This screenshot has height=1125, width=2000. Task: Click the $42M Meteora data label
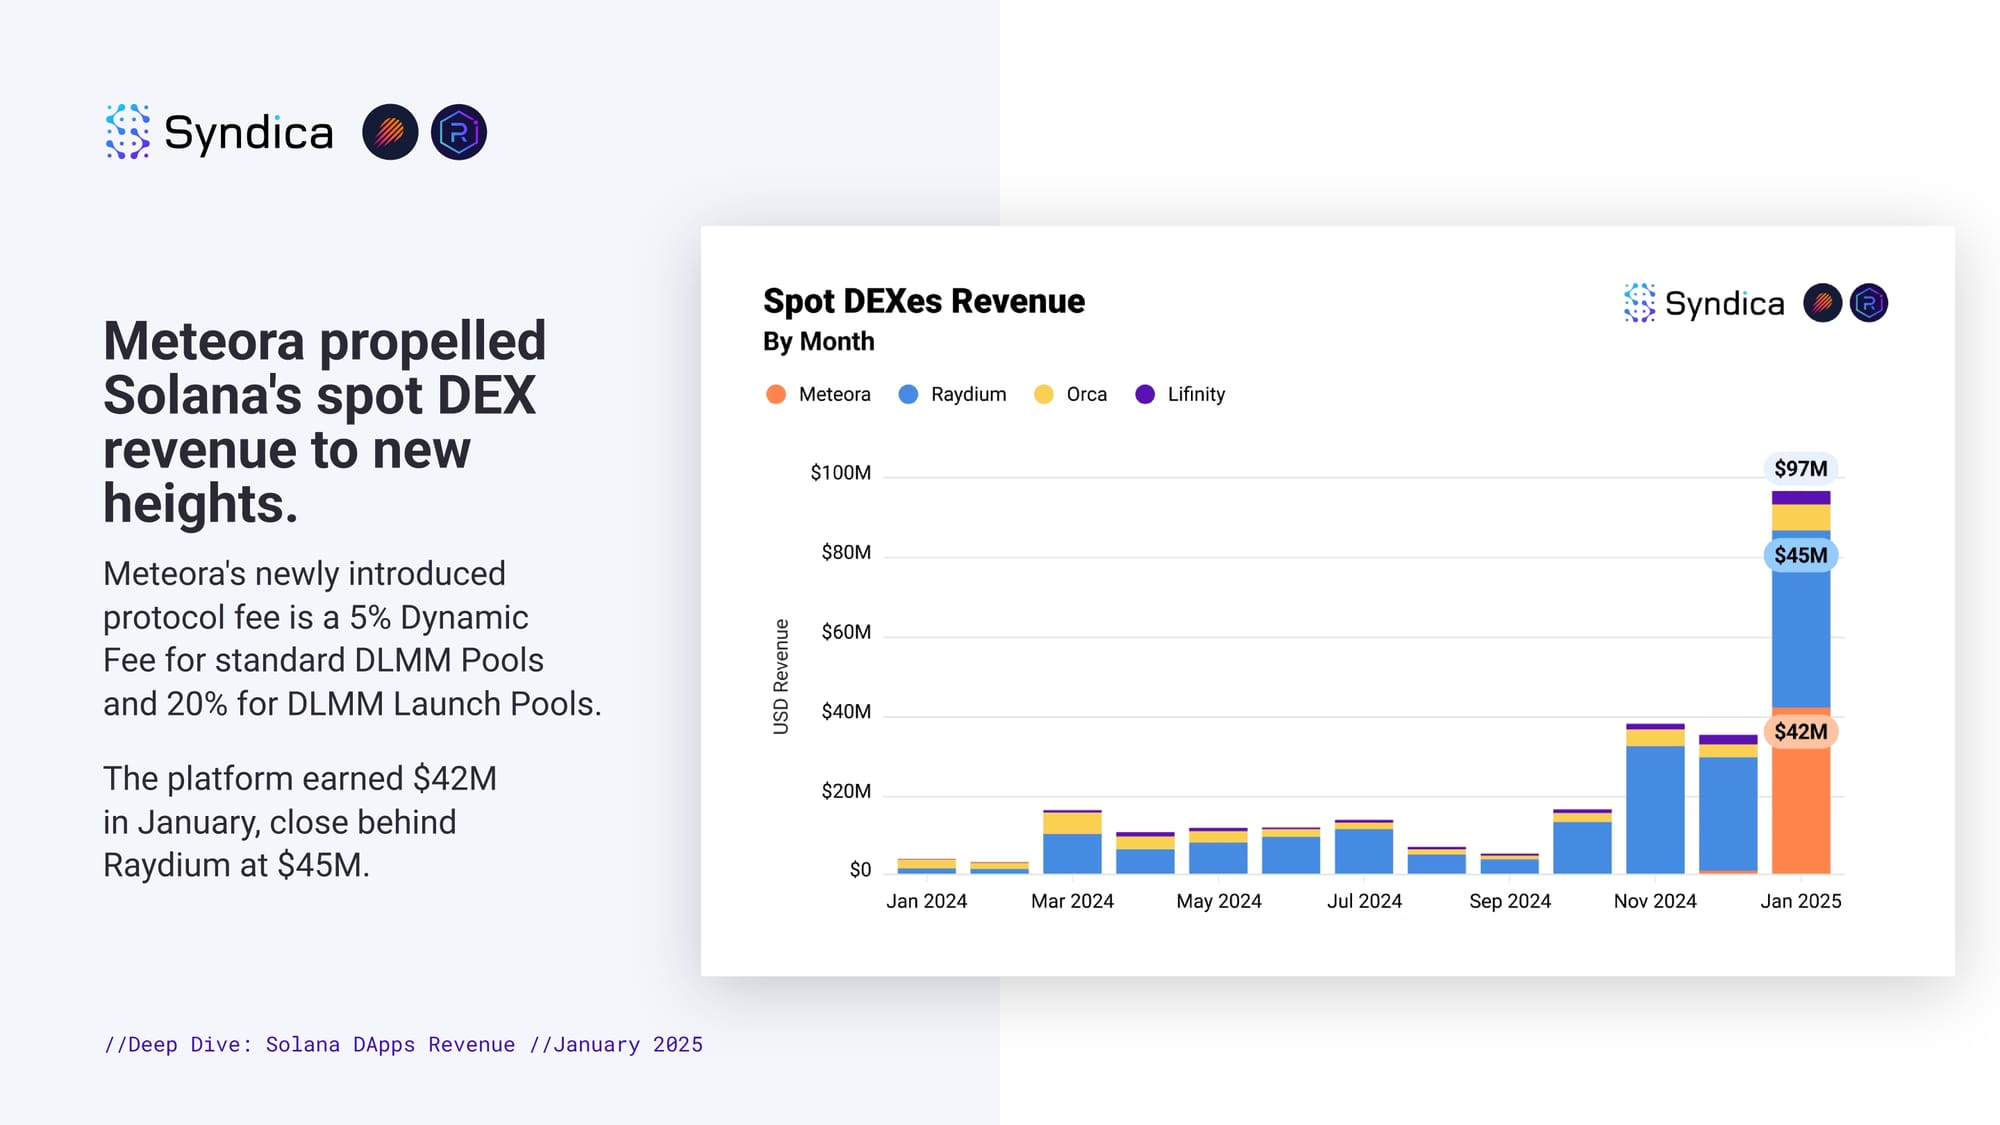(1800, 731)
